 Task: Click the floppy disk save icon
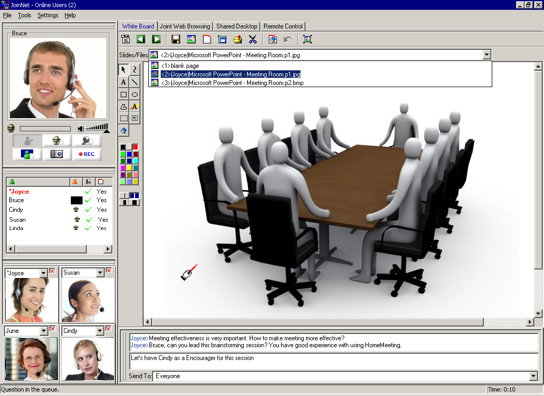point(176,39)
